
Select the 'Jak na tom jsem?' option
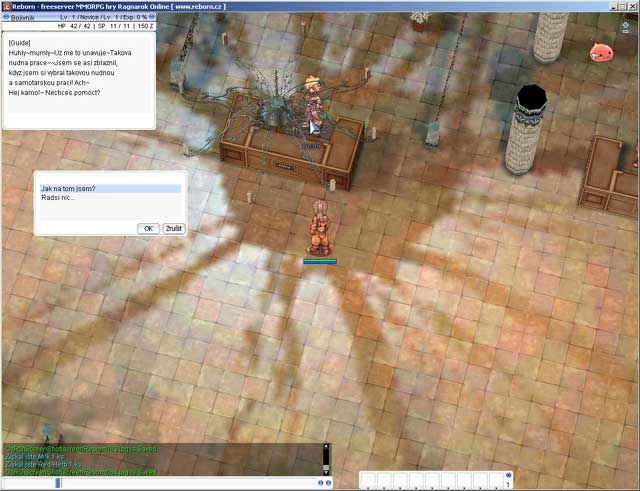[x=110, y=188]
